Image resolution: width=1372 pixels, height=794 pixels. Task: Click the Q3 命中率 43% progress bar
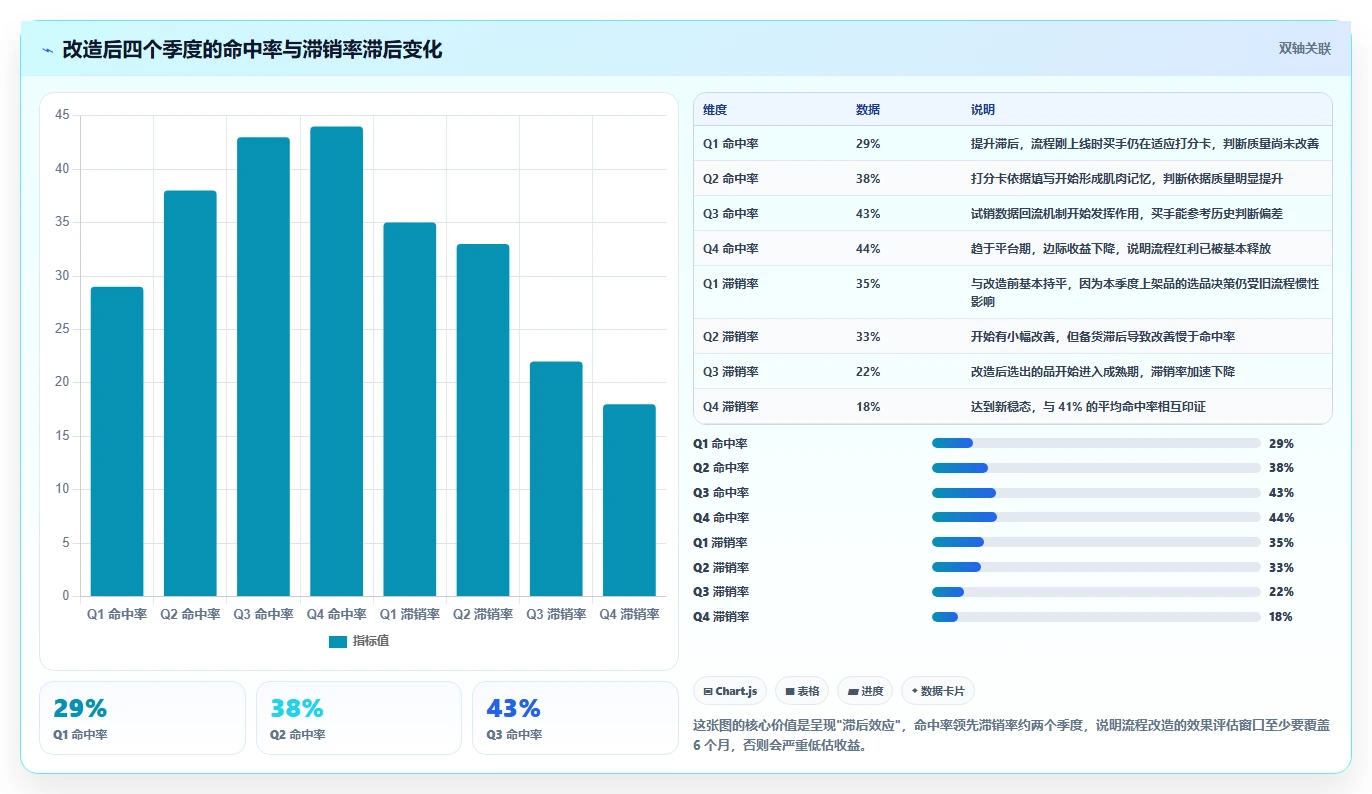tap(1096, 493)
